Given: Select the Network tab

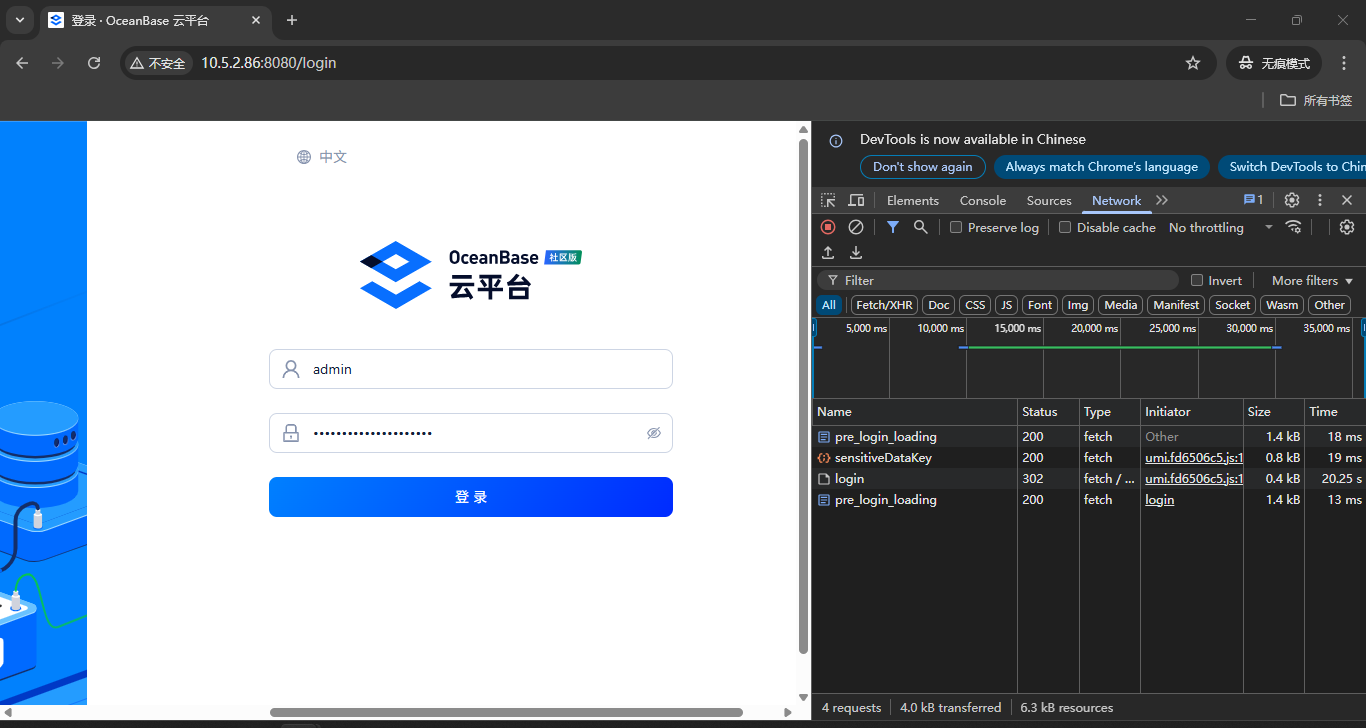Looking at the screenshot, I should point(1117,200).
